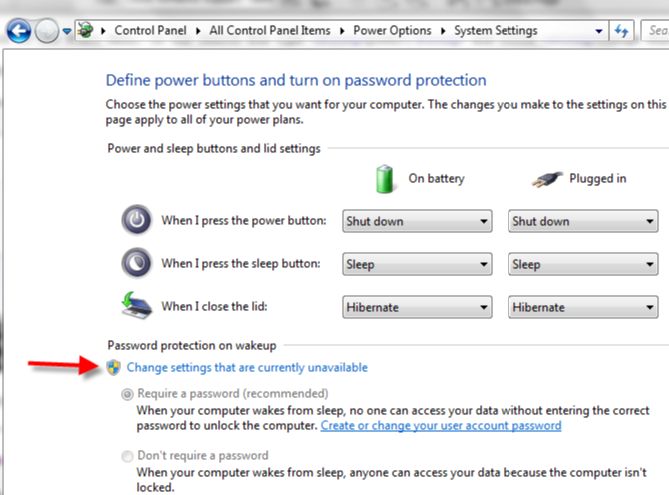This screenshot has height=495, width=669.
Task: Click When I close the lid label
Action: pos(214,306)
